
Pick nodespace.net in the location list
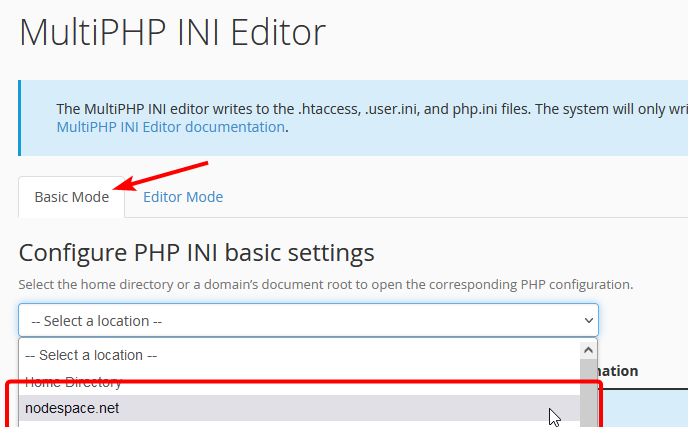72,408
